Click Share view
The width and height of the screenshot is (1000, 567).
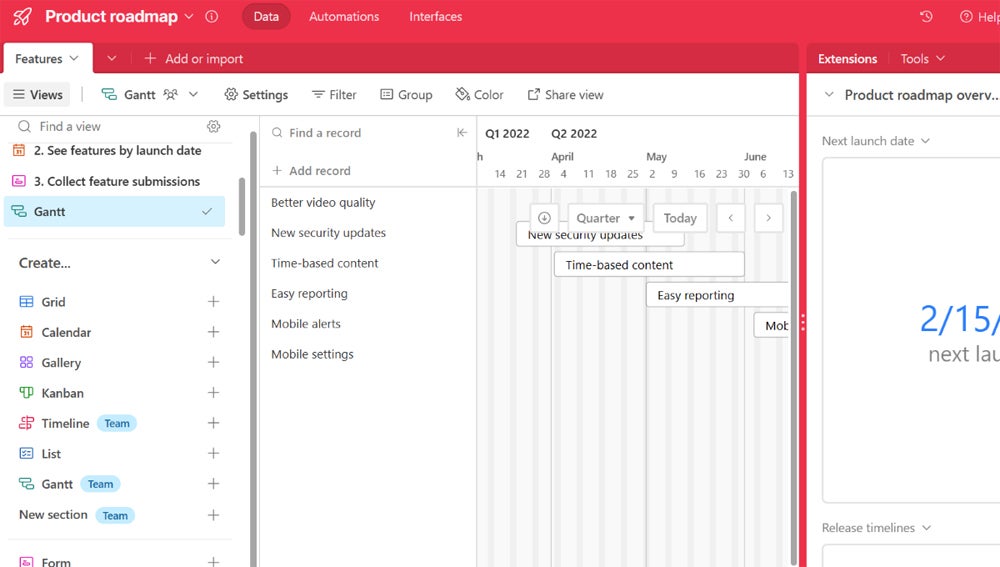click(x=565, y=94)
